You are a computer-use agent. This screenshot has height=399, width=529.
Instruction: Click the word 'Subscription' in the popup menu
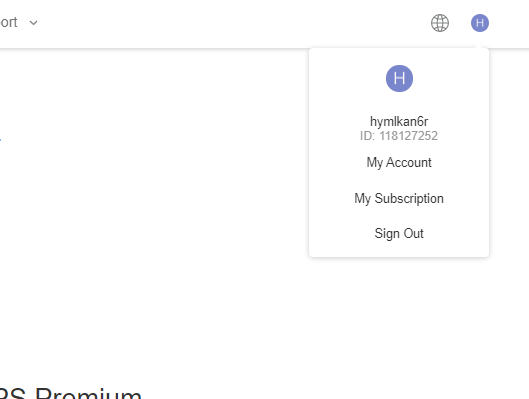point(409,198)
